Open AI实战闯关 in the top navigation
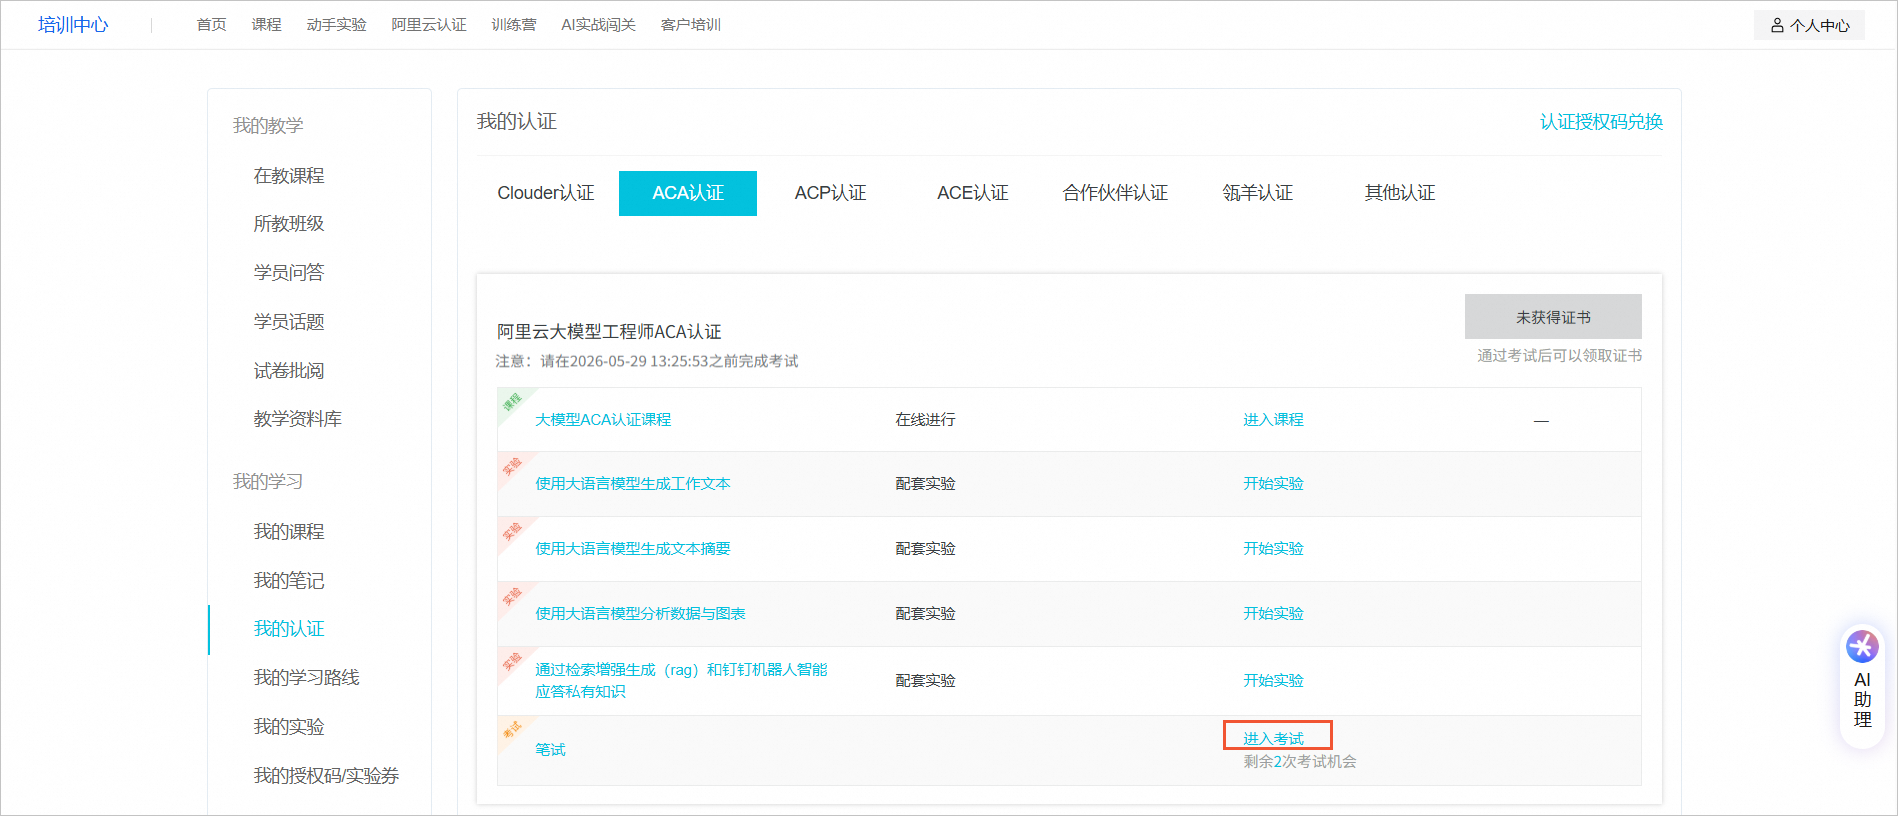Screen dimensions: 1898x816 598,25
